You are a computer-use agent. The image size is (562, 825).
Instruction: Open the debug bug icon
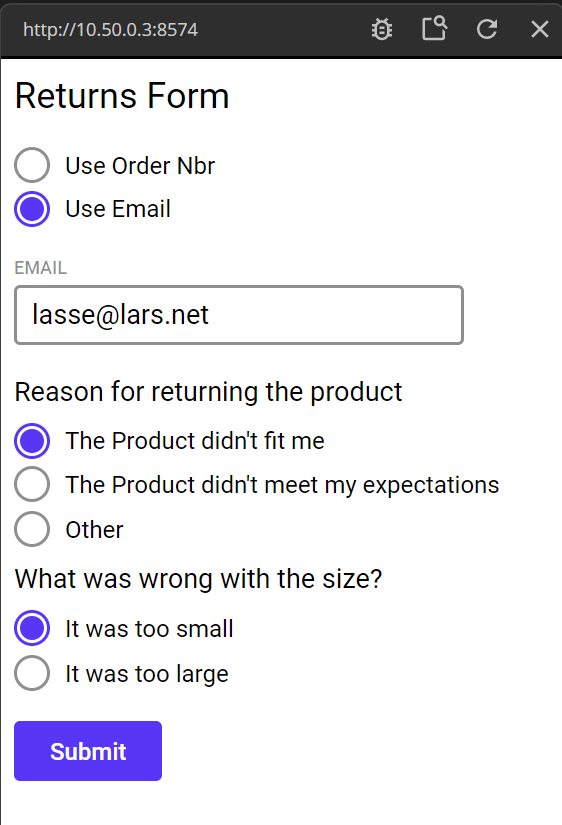[382, 29]
